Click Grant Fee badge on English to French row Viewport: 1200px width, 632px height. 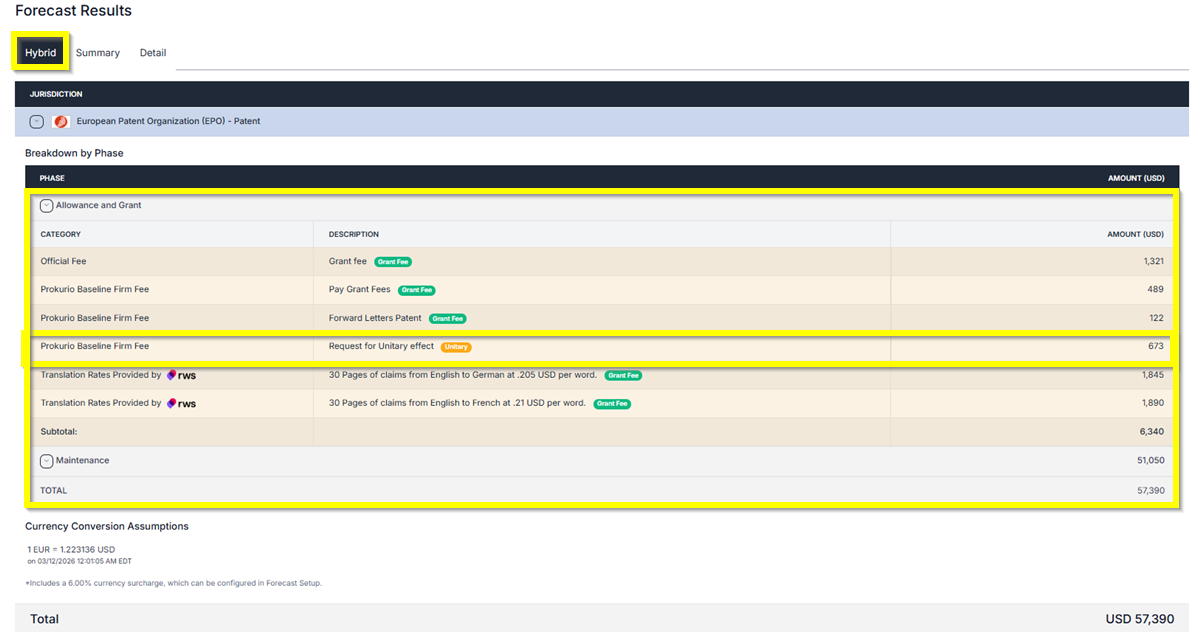612,404
